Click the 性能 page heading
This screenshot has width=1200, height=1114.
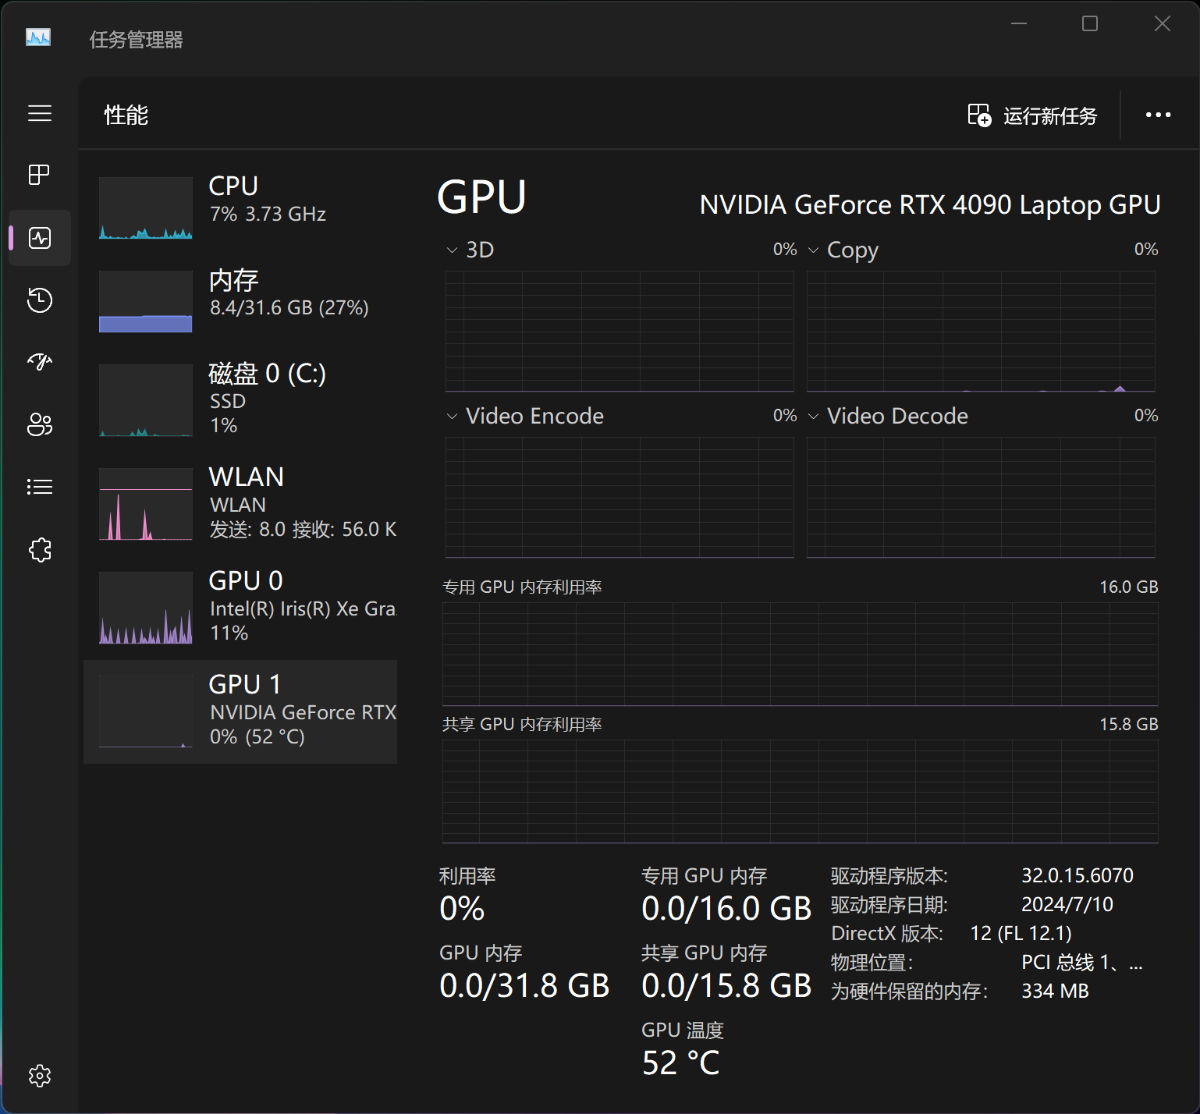[x=126, y=115]
